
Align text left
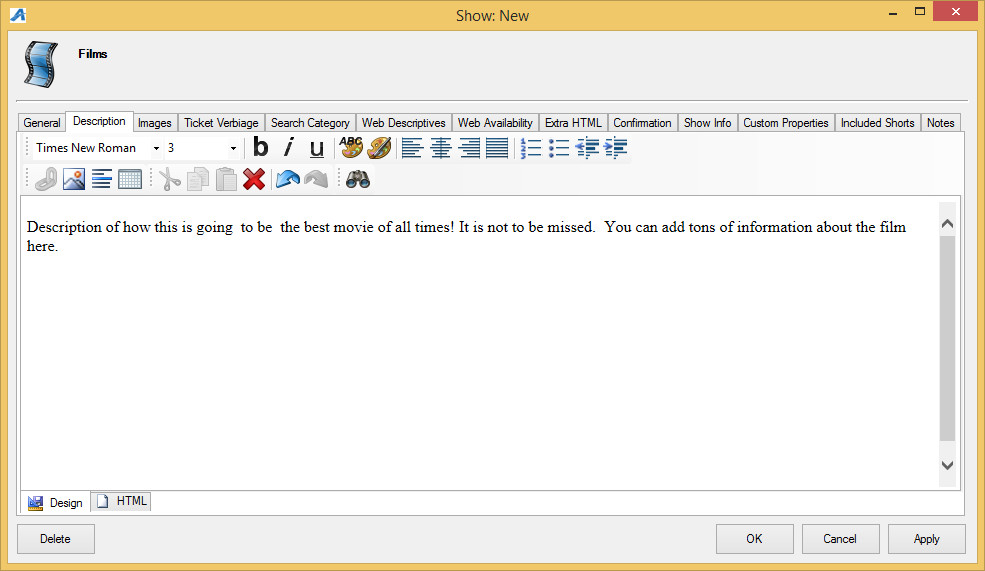412,148
